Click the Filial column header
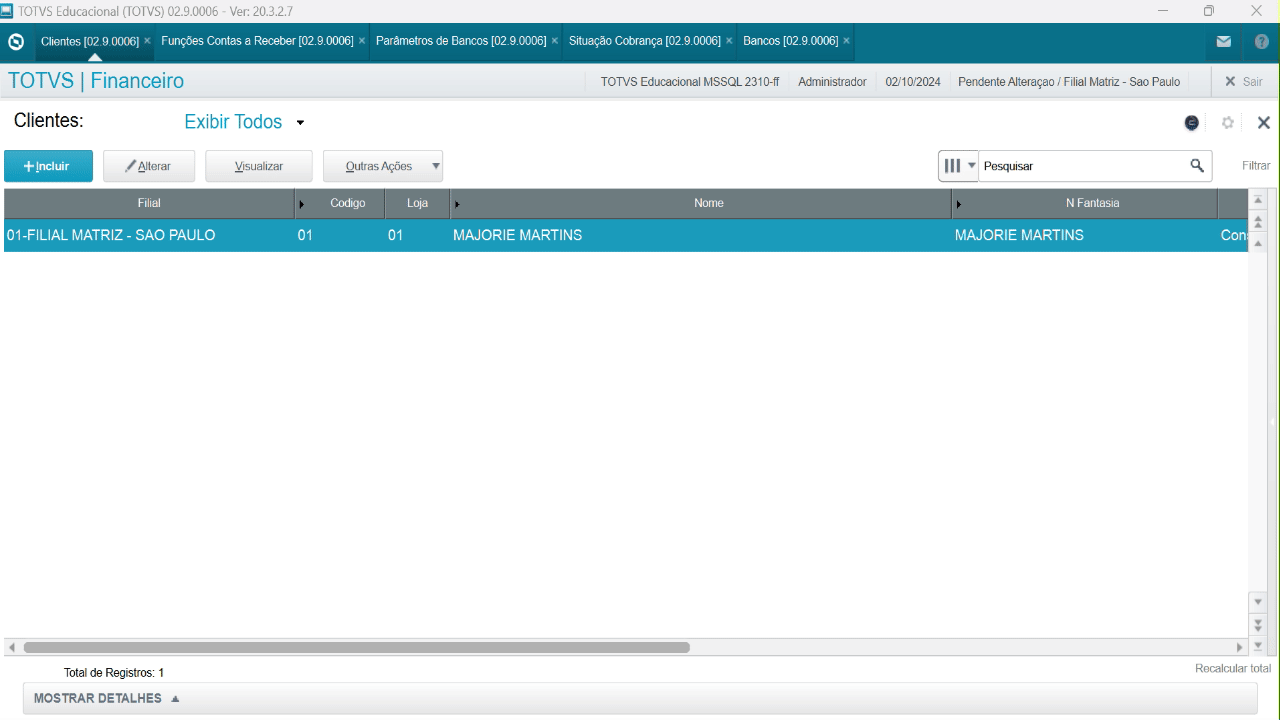 tap(149, 203)
